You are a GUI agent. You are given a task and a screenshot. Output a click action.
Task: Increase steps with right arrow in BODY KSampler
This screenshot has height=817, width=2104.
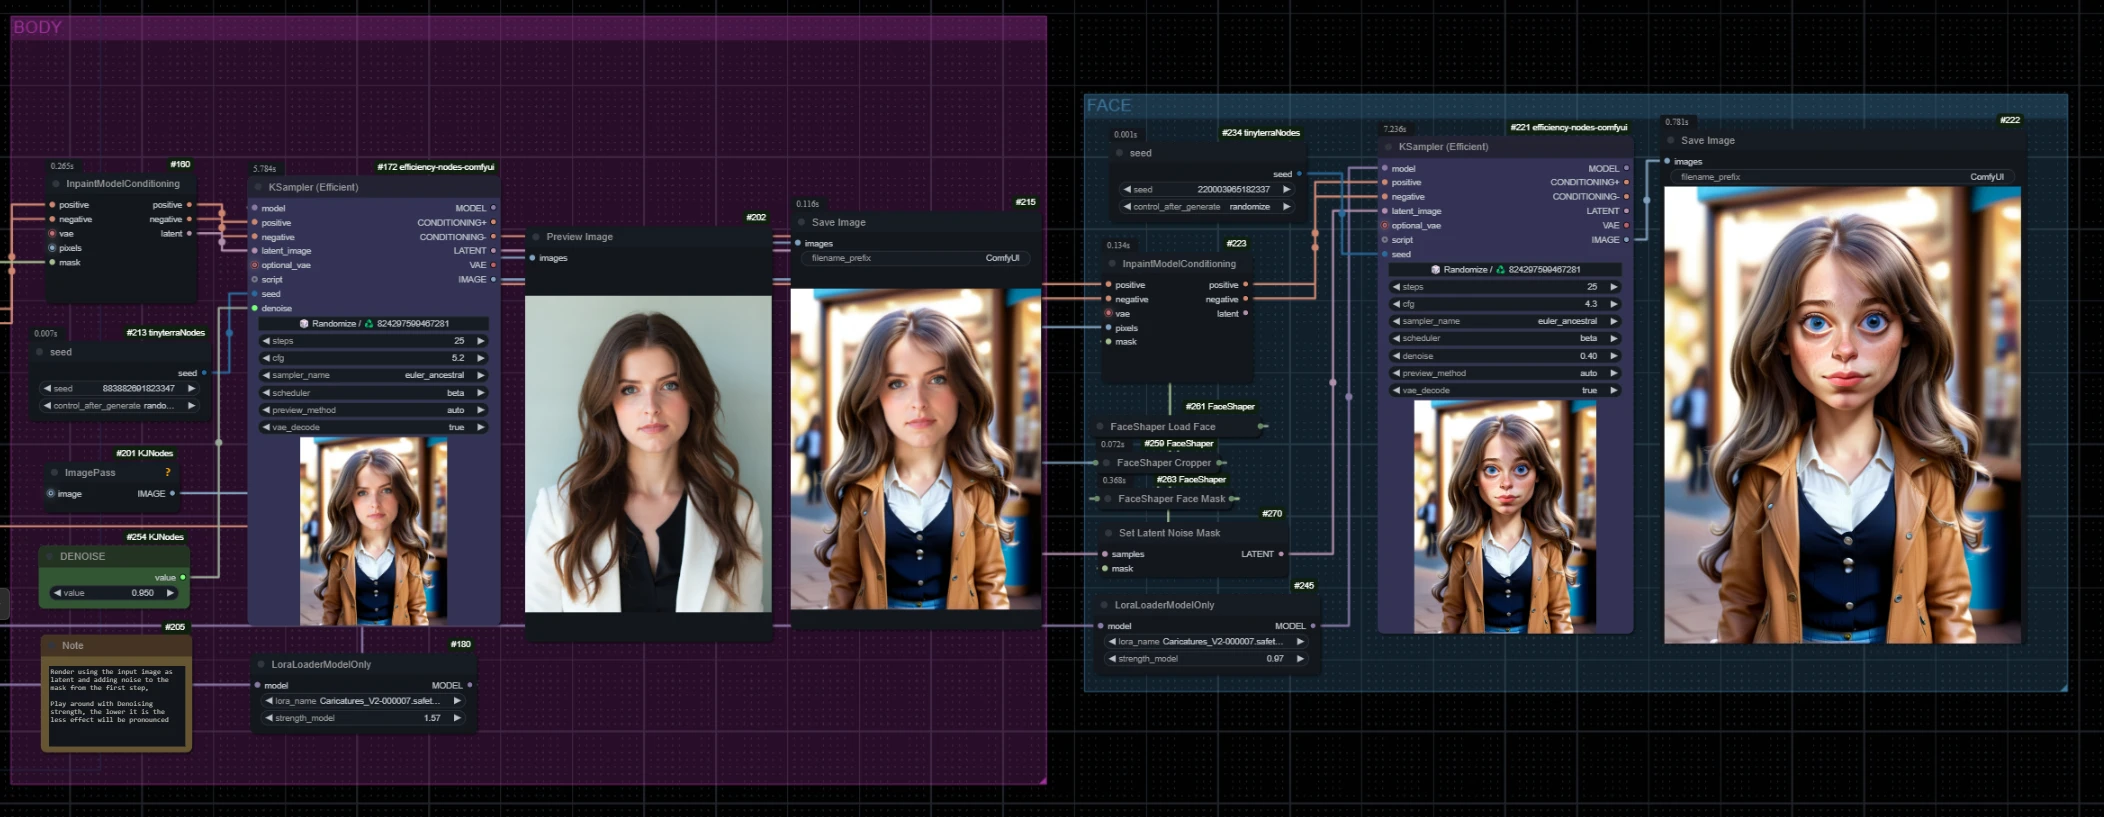[481, 341]
